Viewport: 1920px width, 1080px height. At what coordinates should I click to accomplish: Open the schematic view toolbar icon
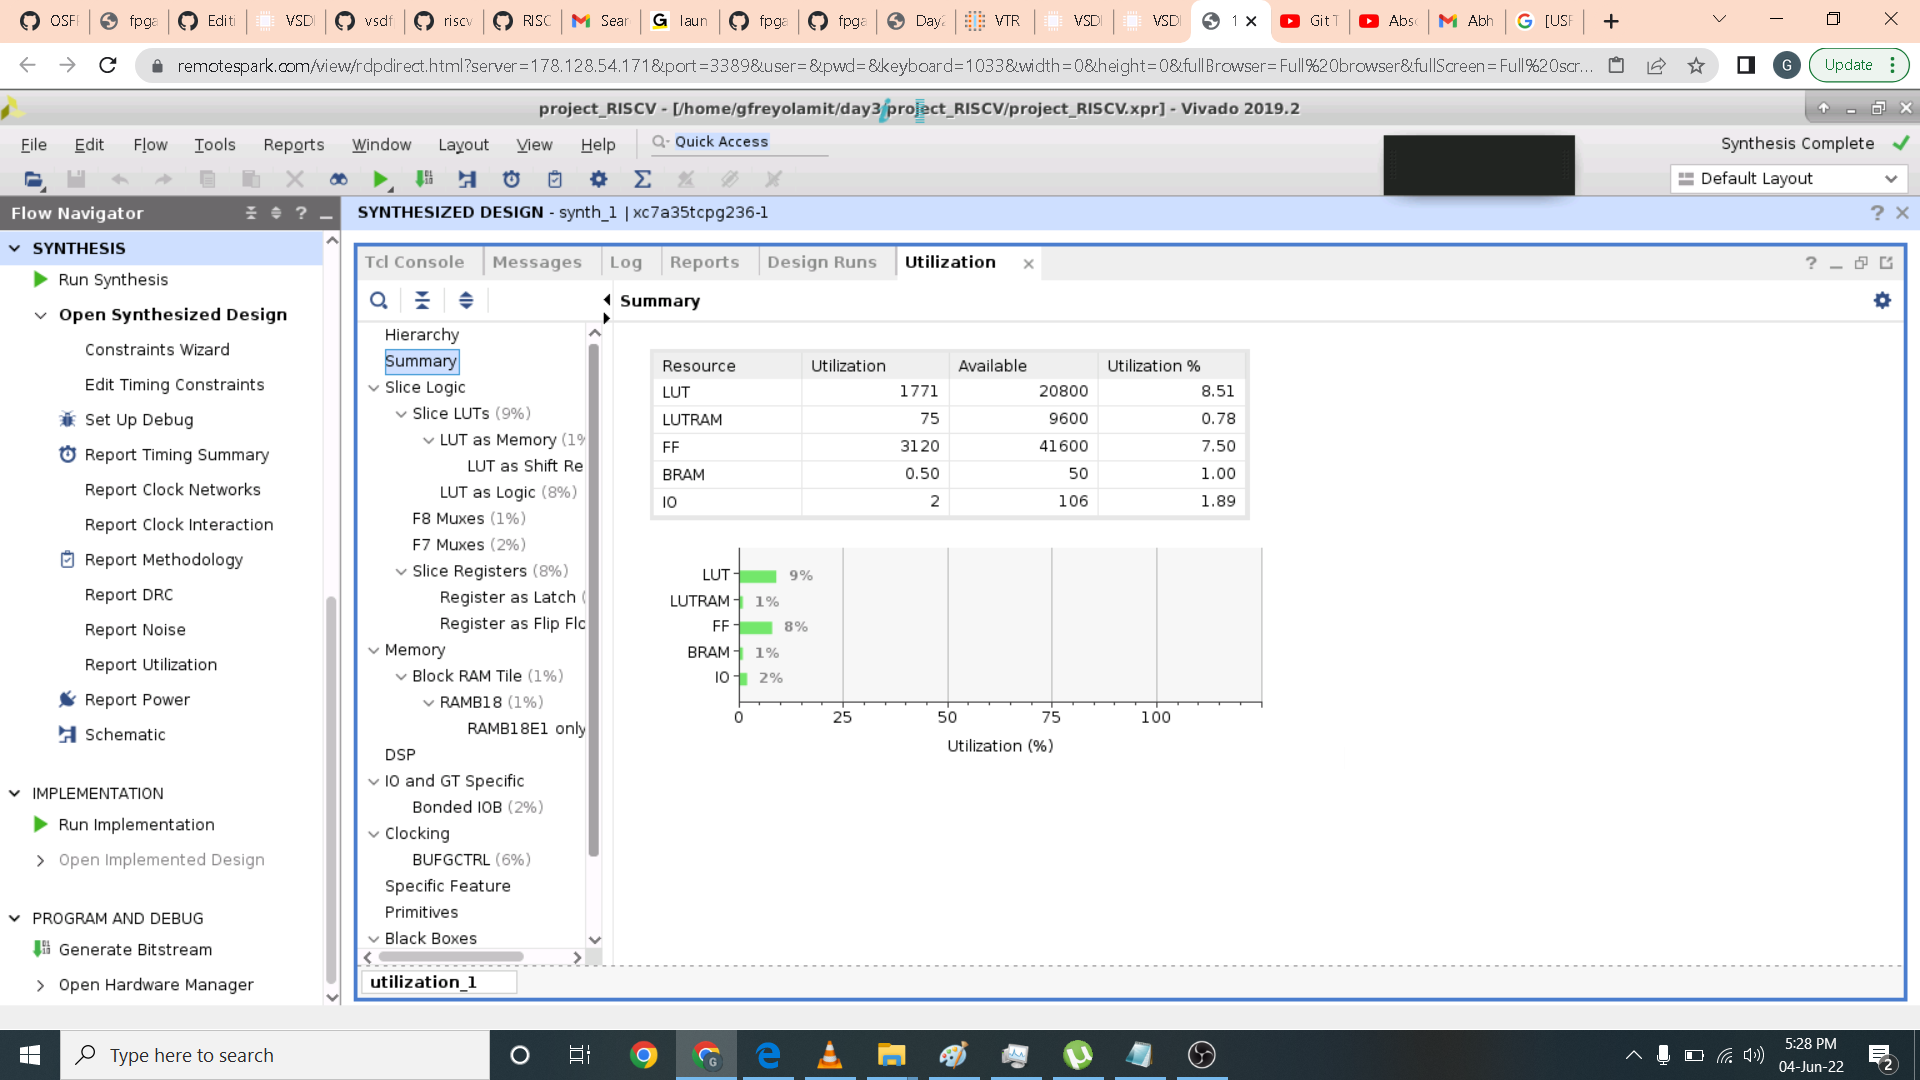(x=467, y=179)
